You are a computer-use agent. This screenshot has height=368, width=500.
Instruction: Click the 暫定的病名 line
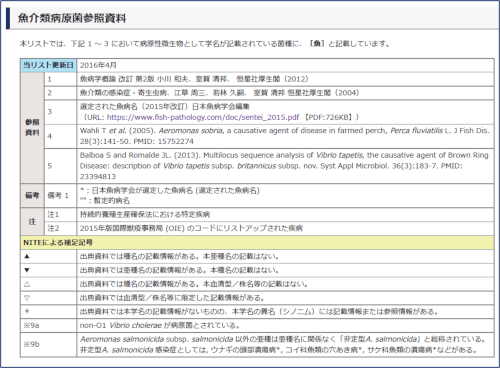tap(105, 201)
